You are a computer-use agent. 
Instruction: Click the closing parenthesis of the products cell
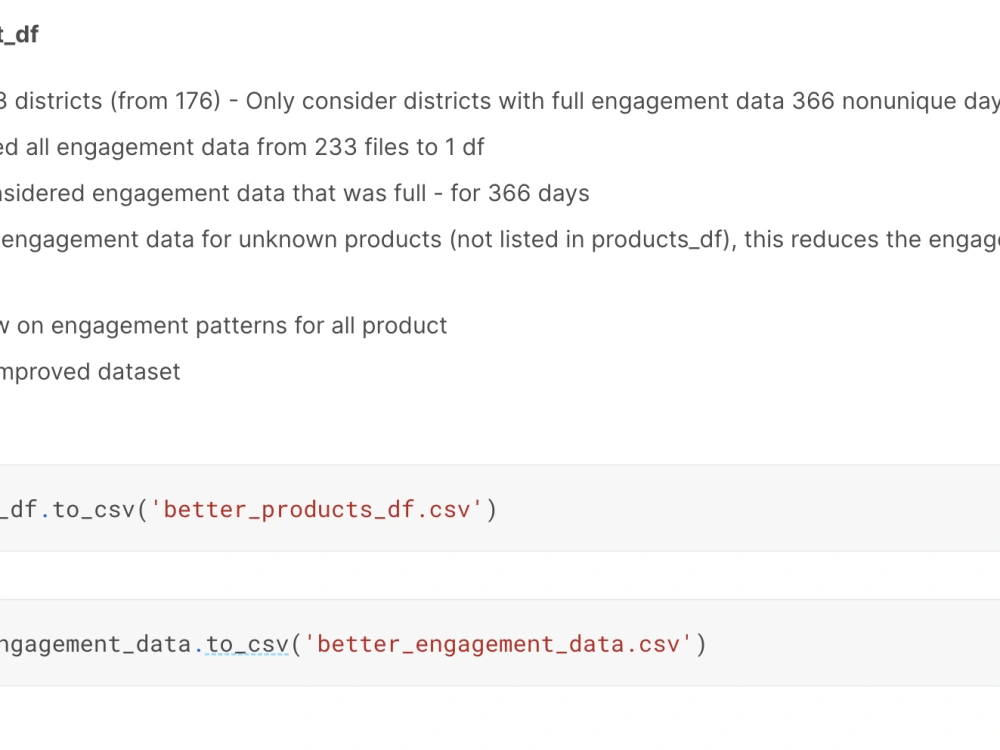coord(491,509)
